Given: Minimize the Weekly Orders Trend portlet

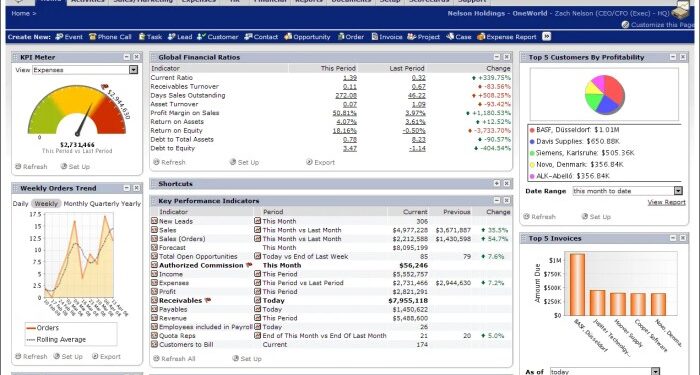Looking at the screenshot, I should 127,188.
